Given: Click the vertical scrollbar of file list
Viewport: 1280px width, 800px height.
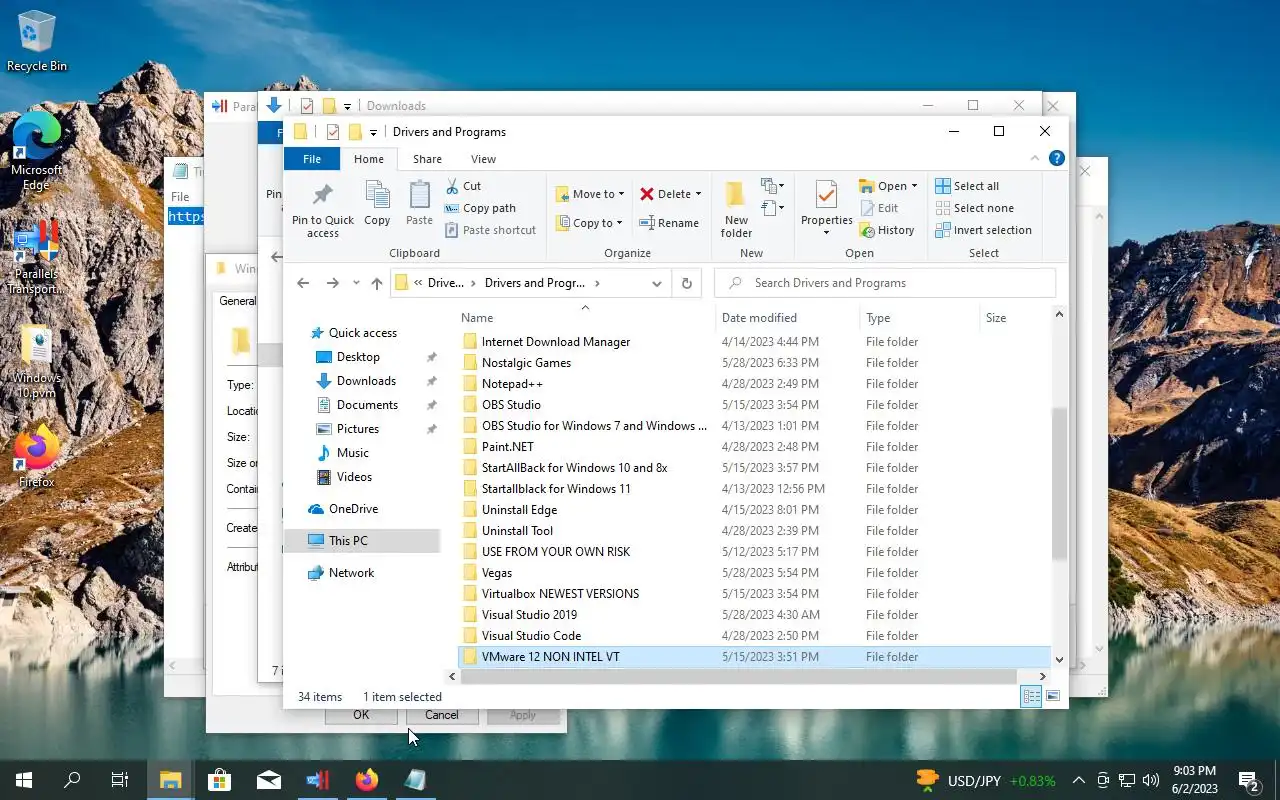Looking at the screenshot, I should pyautogui.click(x=1059, y=485).
